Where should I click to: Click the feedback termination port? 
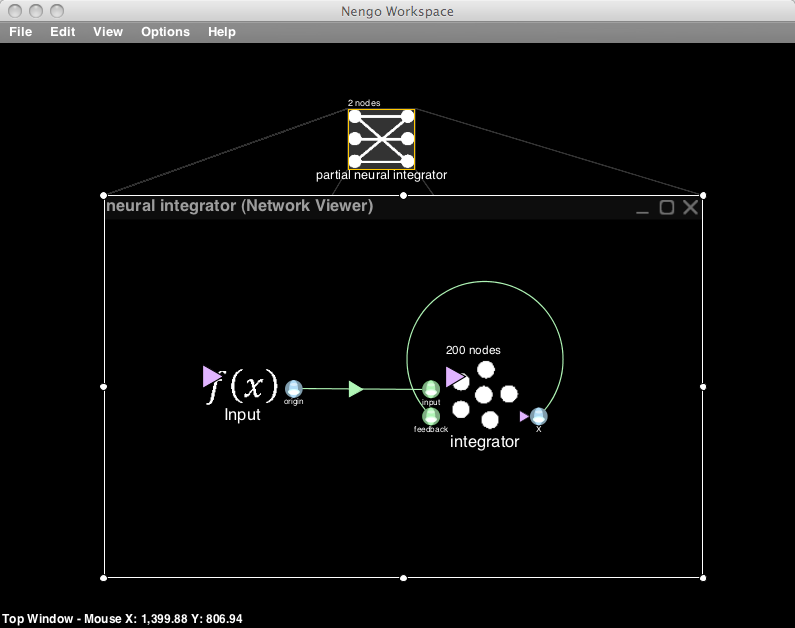tap(431, 416)
